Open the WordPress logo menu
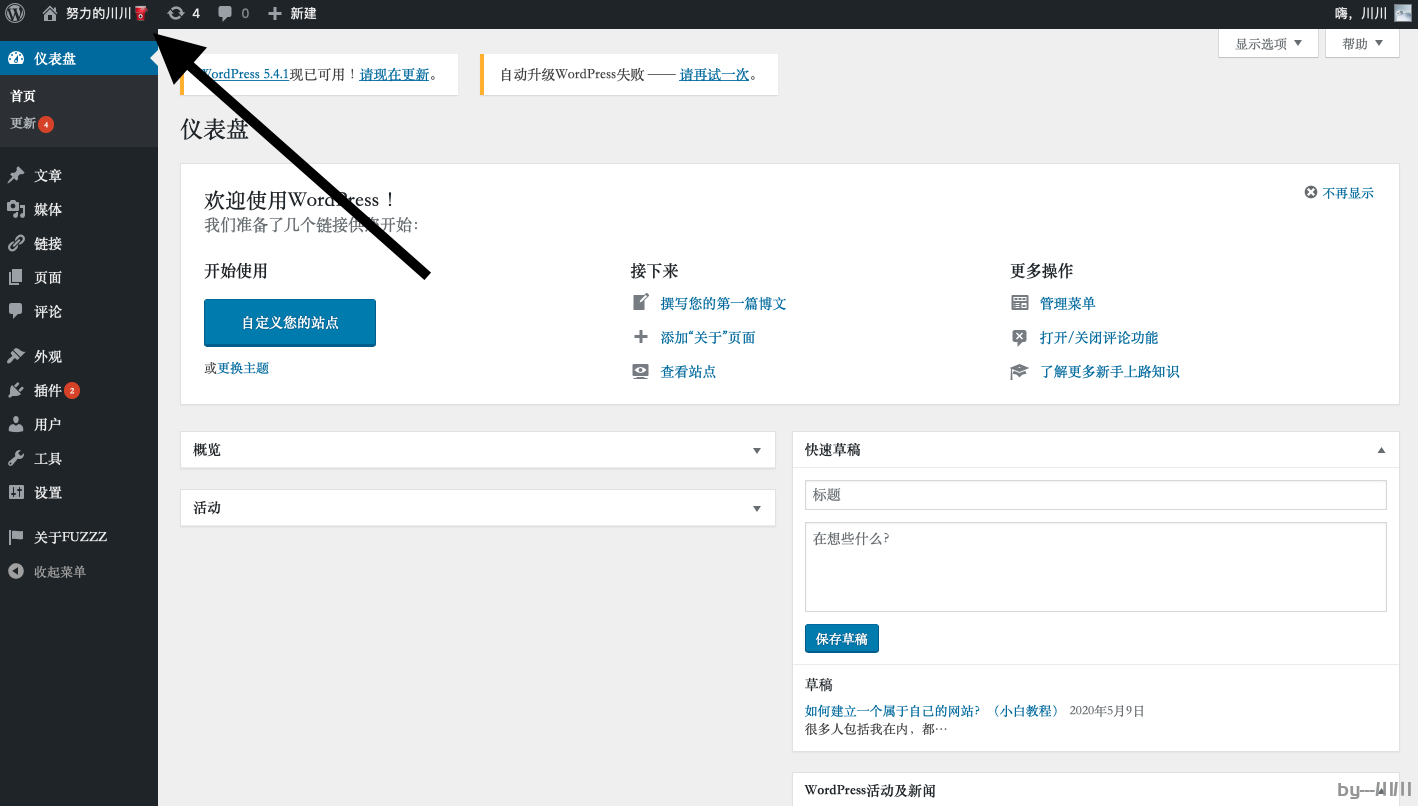 15,13
